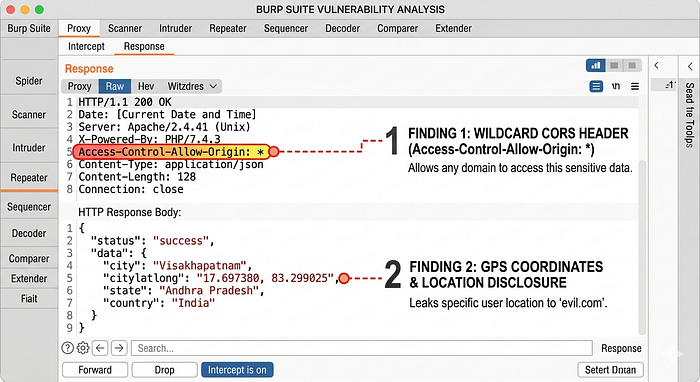Open the Repeater top tab
Screen dimensions: 700x382
[x=228, y=28]
